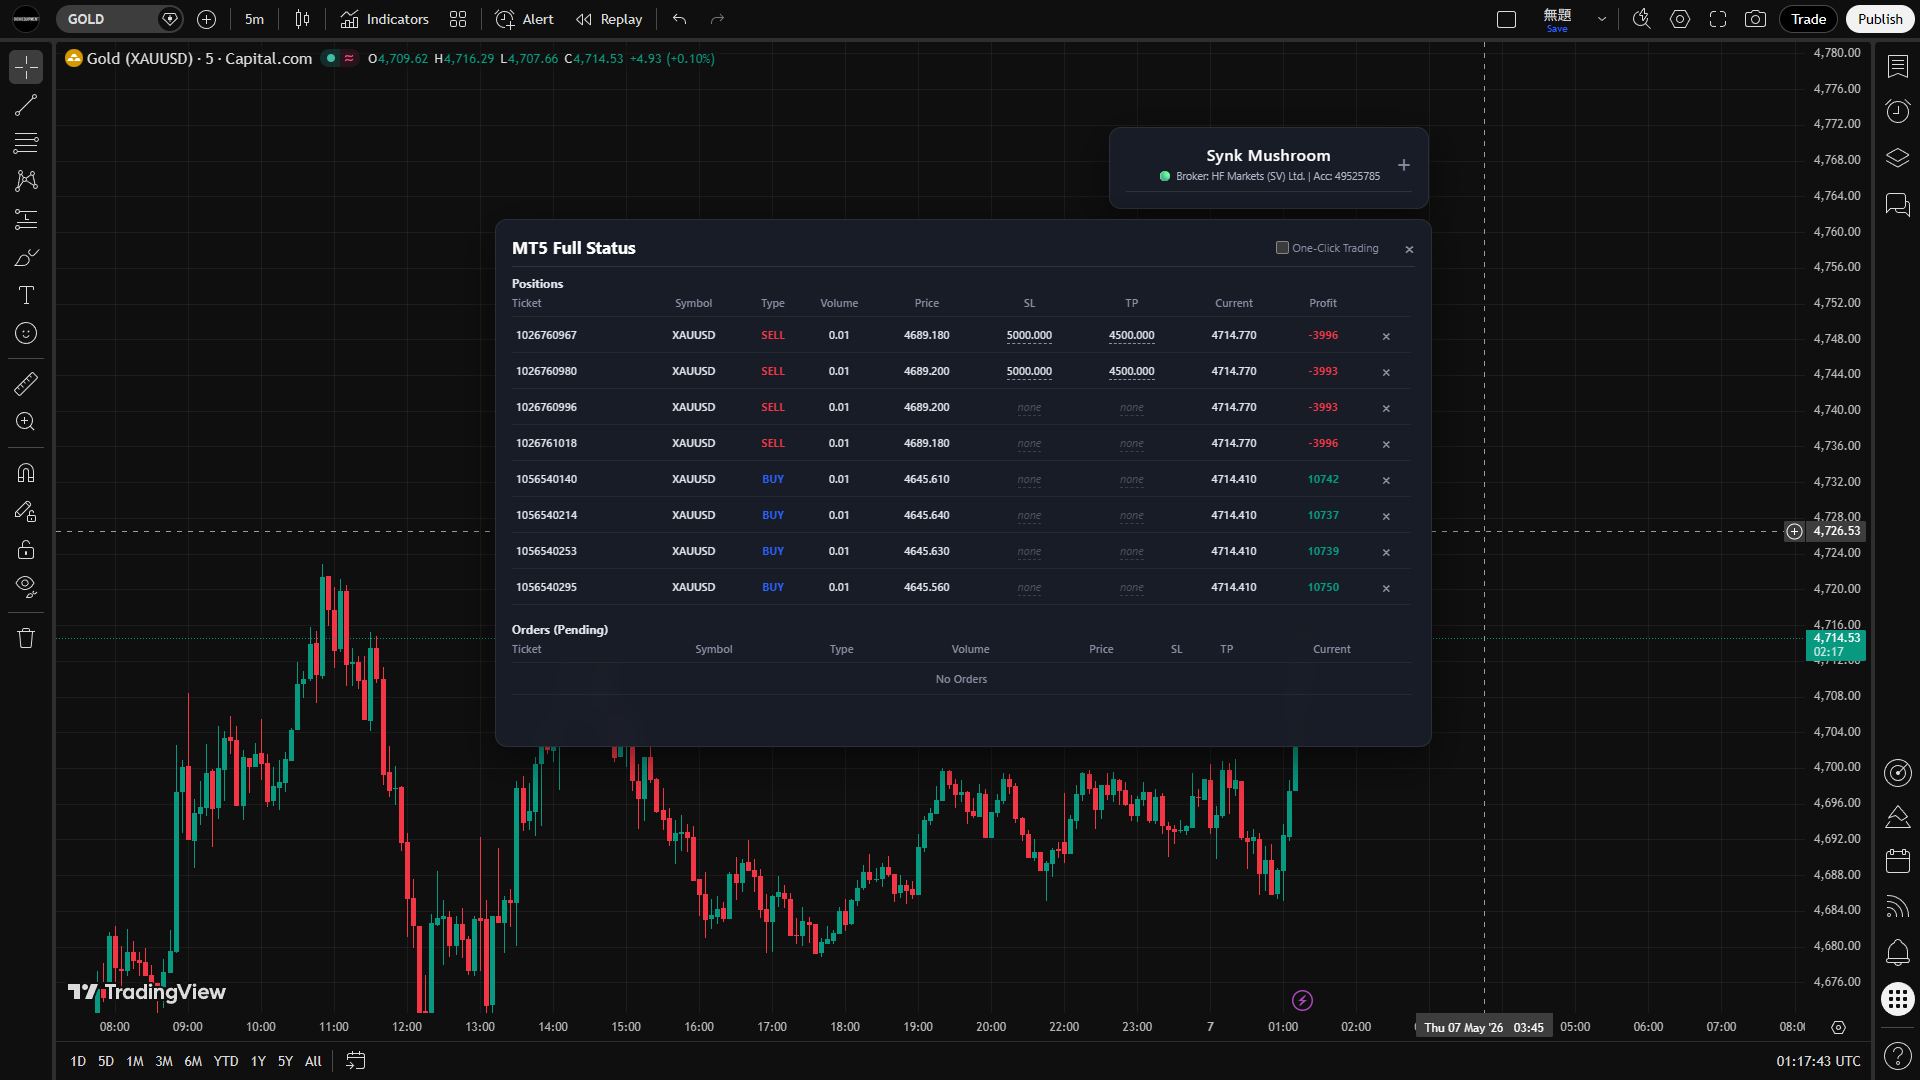Click the Publish button

point(1880,19)
